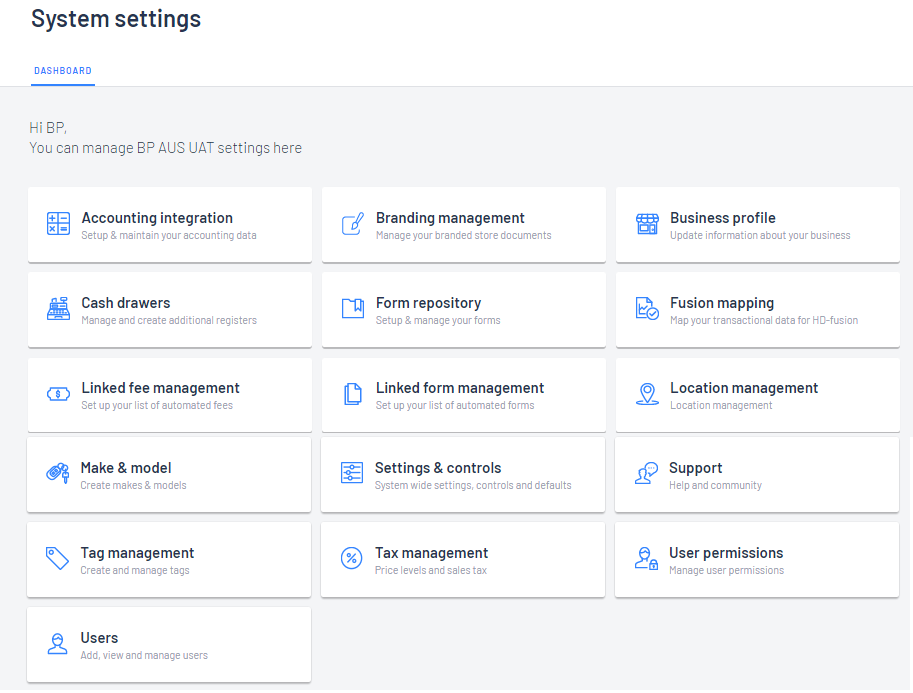Open the Linked form management card
This screenshot has height=693, width=913.
tap(463, 395)
